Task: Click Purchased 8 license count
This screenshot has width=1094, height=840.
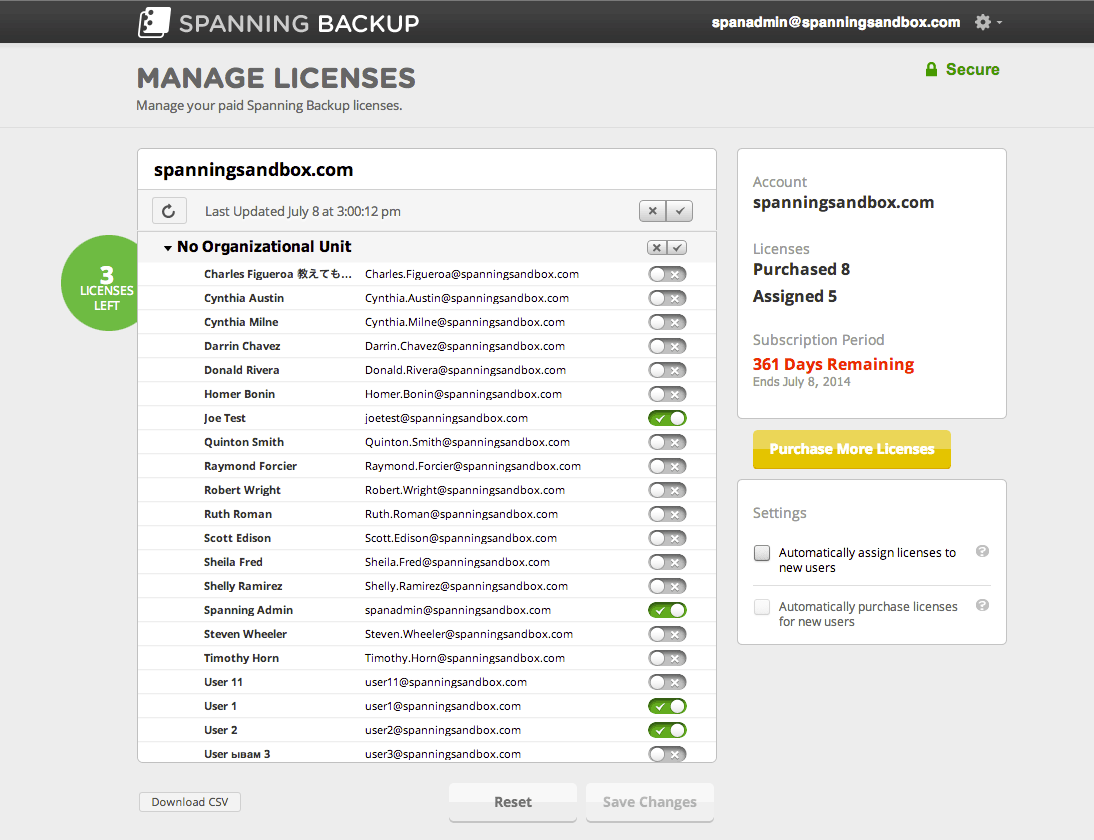Action: click(801, 269)
